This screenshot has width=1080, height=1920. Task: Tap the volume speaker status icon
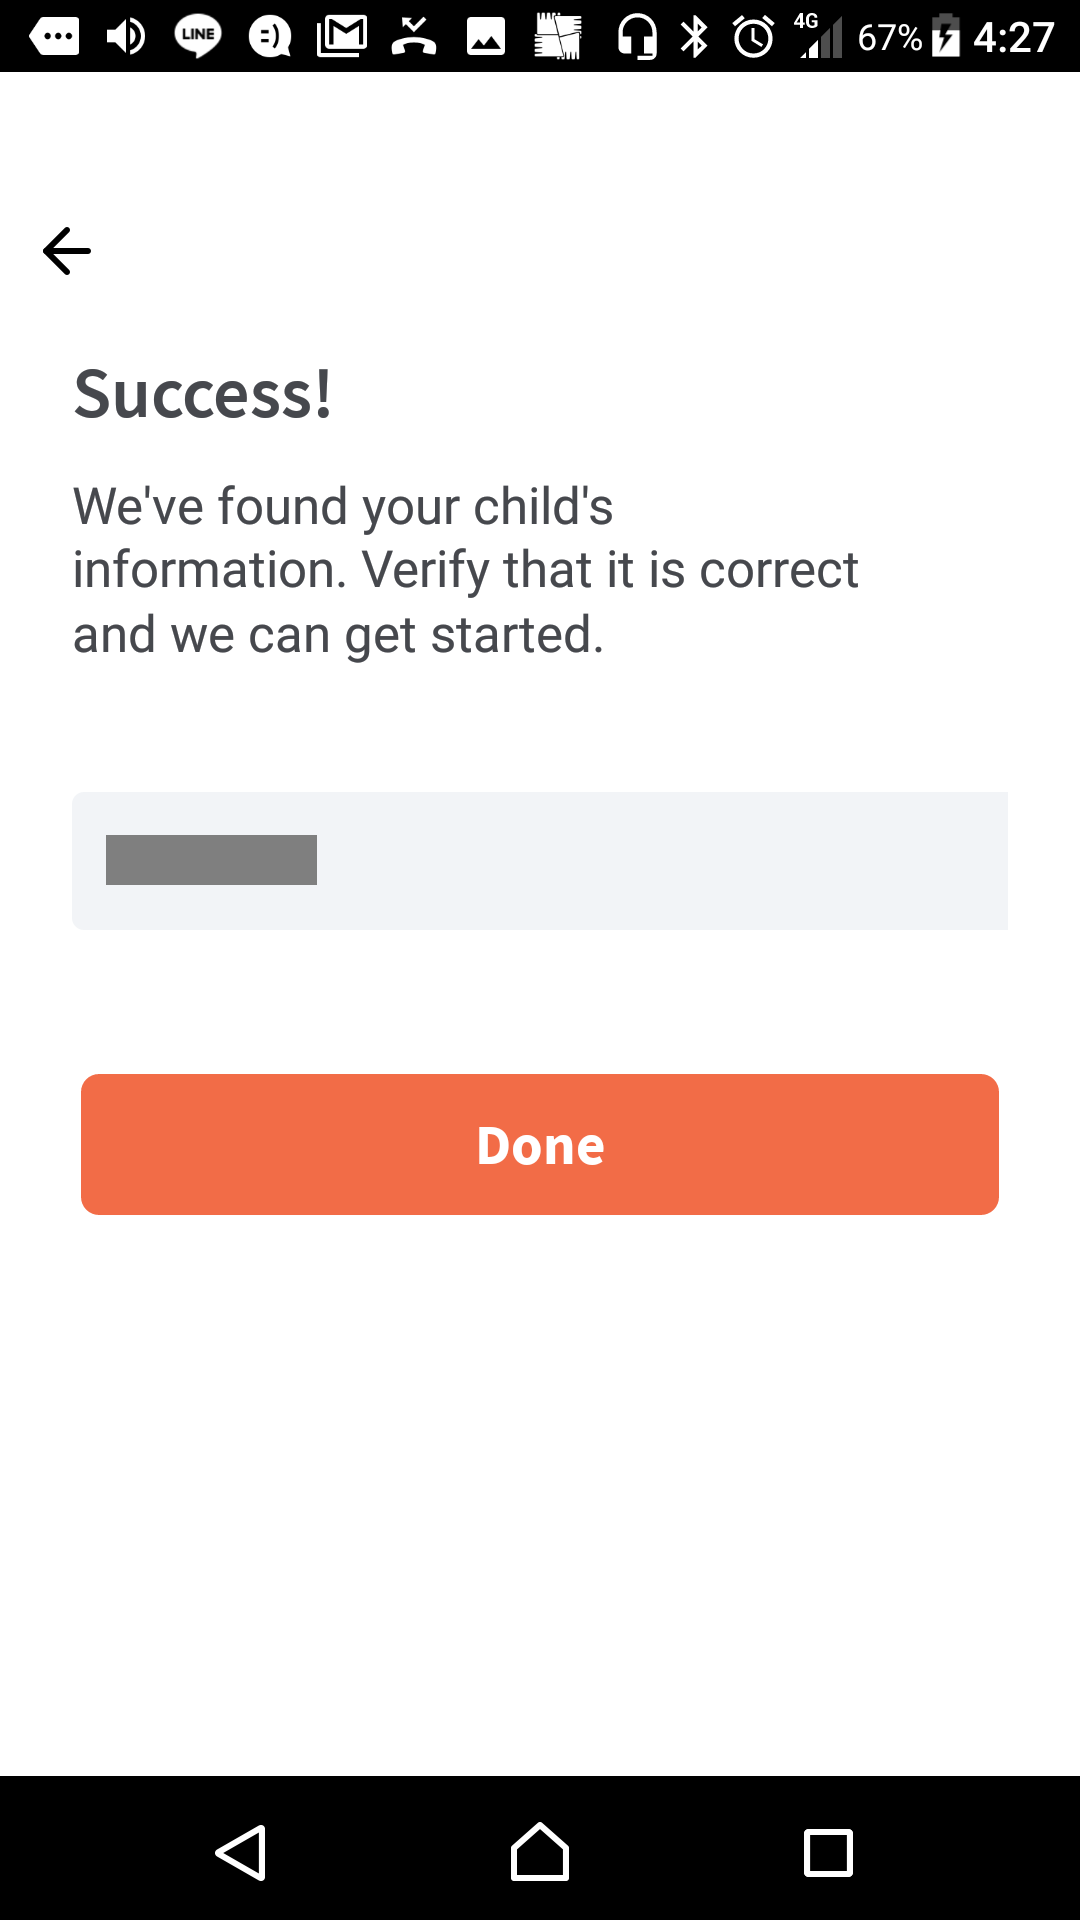tap(126, 37)
